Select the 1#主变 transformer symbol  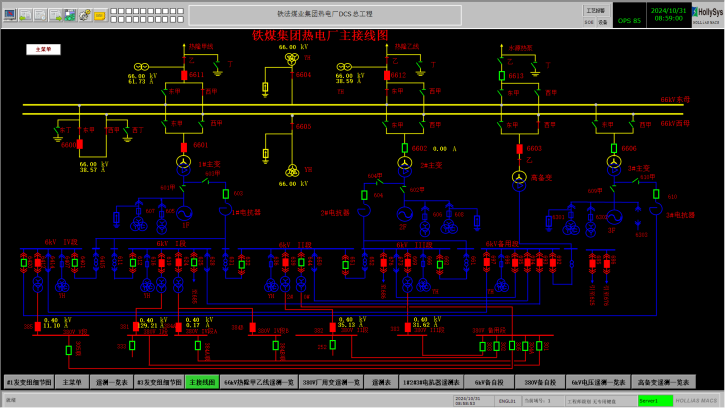click(x=183, y=162)
